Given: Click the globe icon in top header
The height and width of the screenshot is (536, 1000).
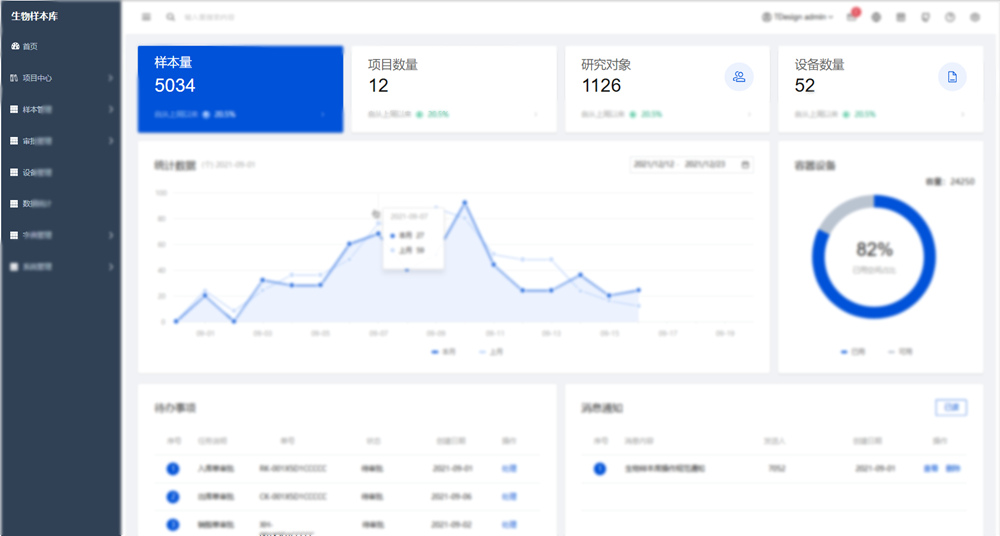Looking at the screenshot, I should pyautogui.click(x=877, y=17).
